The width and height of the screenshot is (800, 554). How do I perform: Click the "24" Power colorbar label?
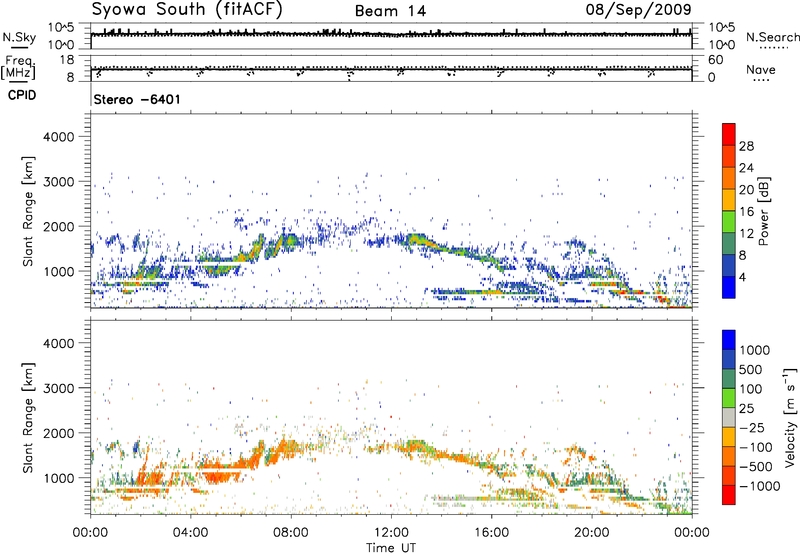pos(746,168)
